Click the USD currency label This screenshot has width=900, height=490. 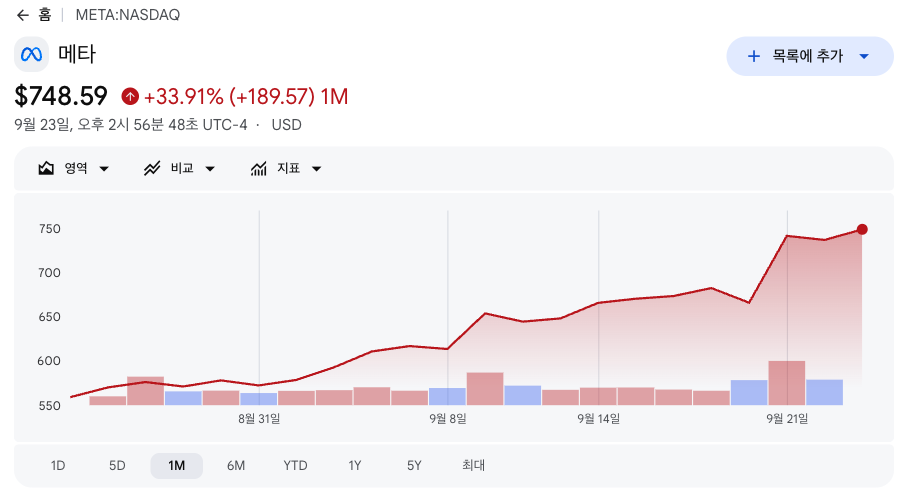click(286, 125)
